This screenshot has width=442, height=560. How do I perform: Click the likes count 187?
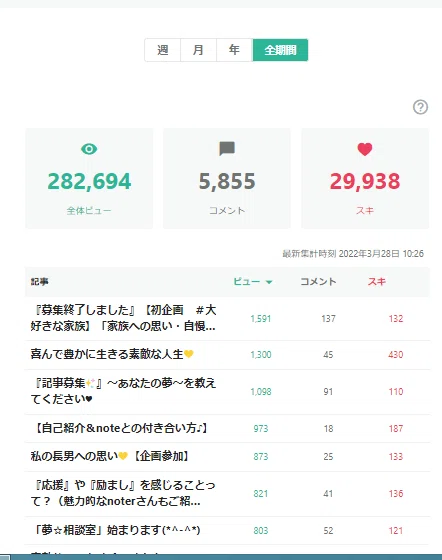(396, 429)
